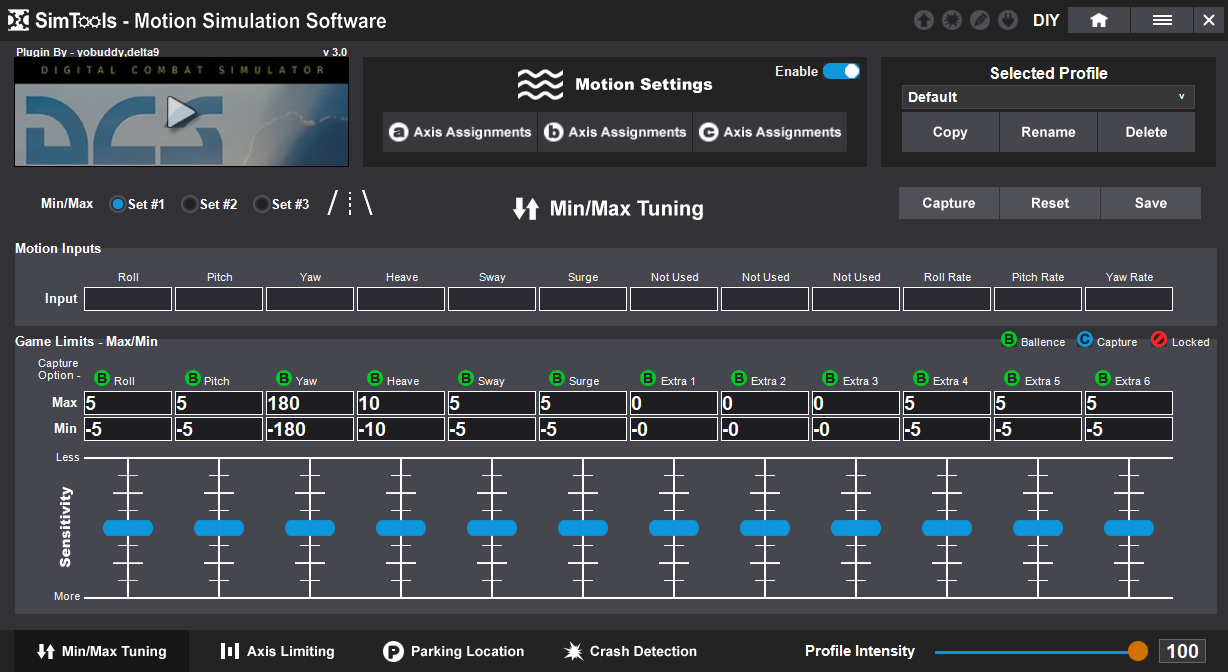1228x672 pixels.
Task: Expand the Selected Profile dropdown
Action: 1048,97
